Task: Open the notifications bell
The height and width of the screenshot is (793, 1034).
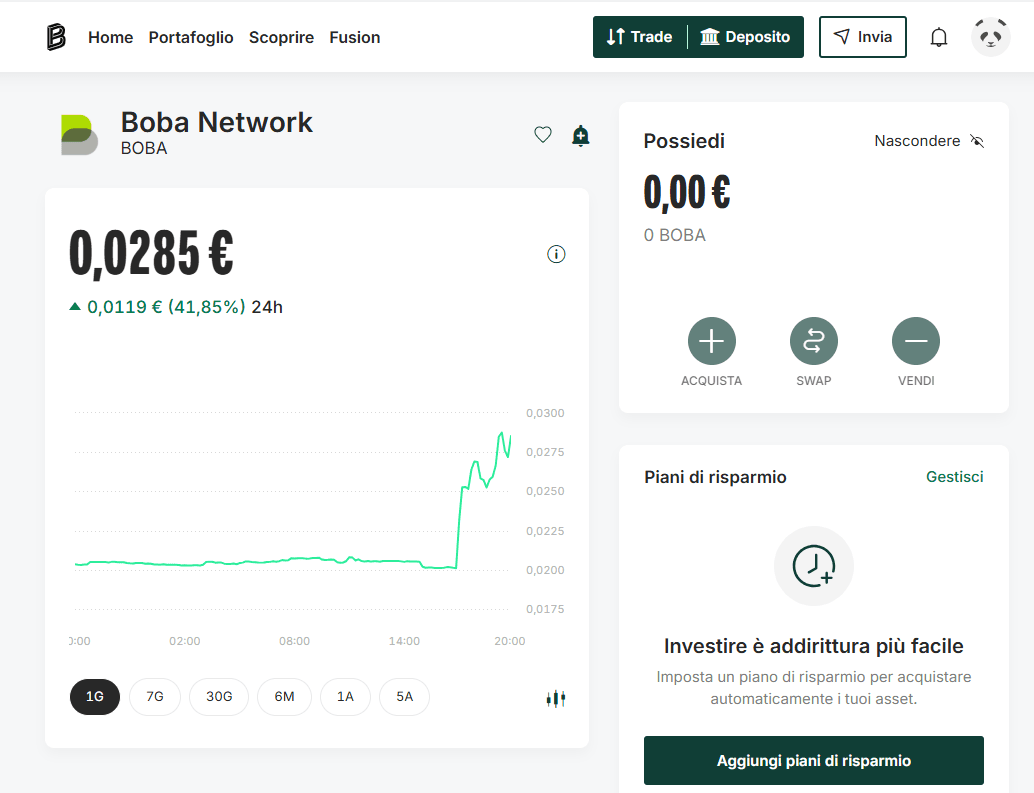Action: pyautogui.click(x=938, y=38)
